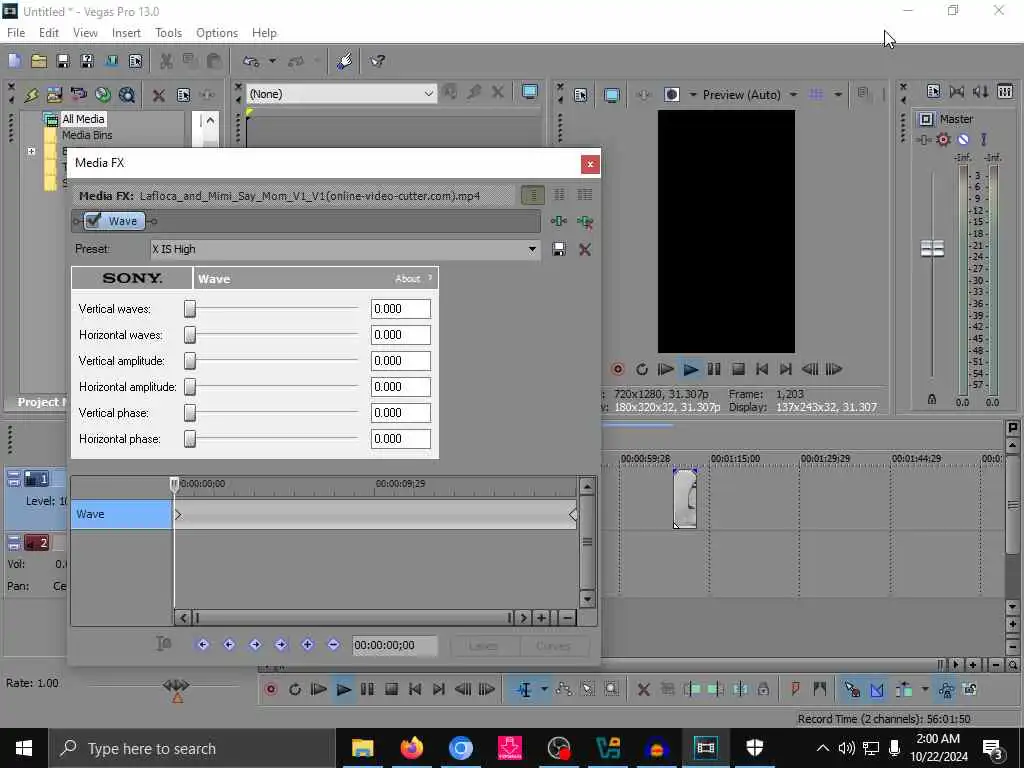This screenshot has width=1024, height=768.
Task: Save project using the floppy disk icon
Action: [x=63, y=61]
